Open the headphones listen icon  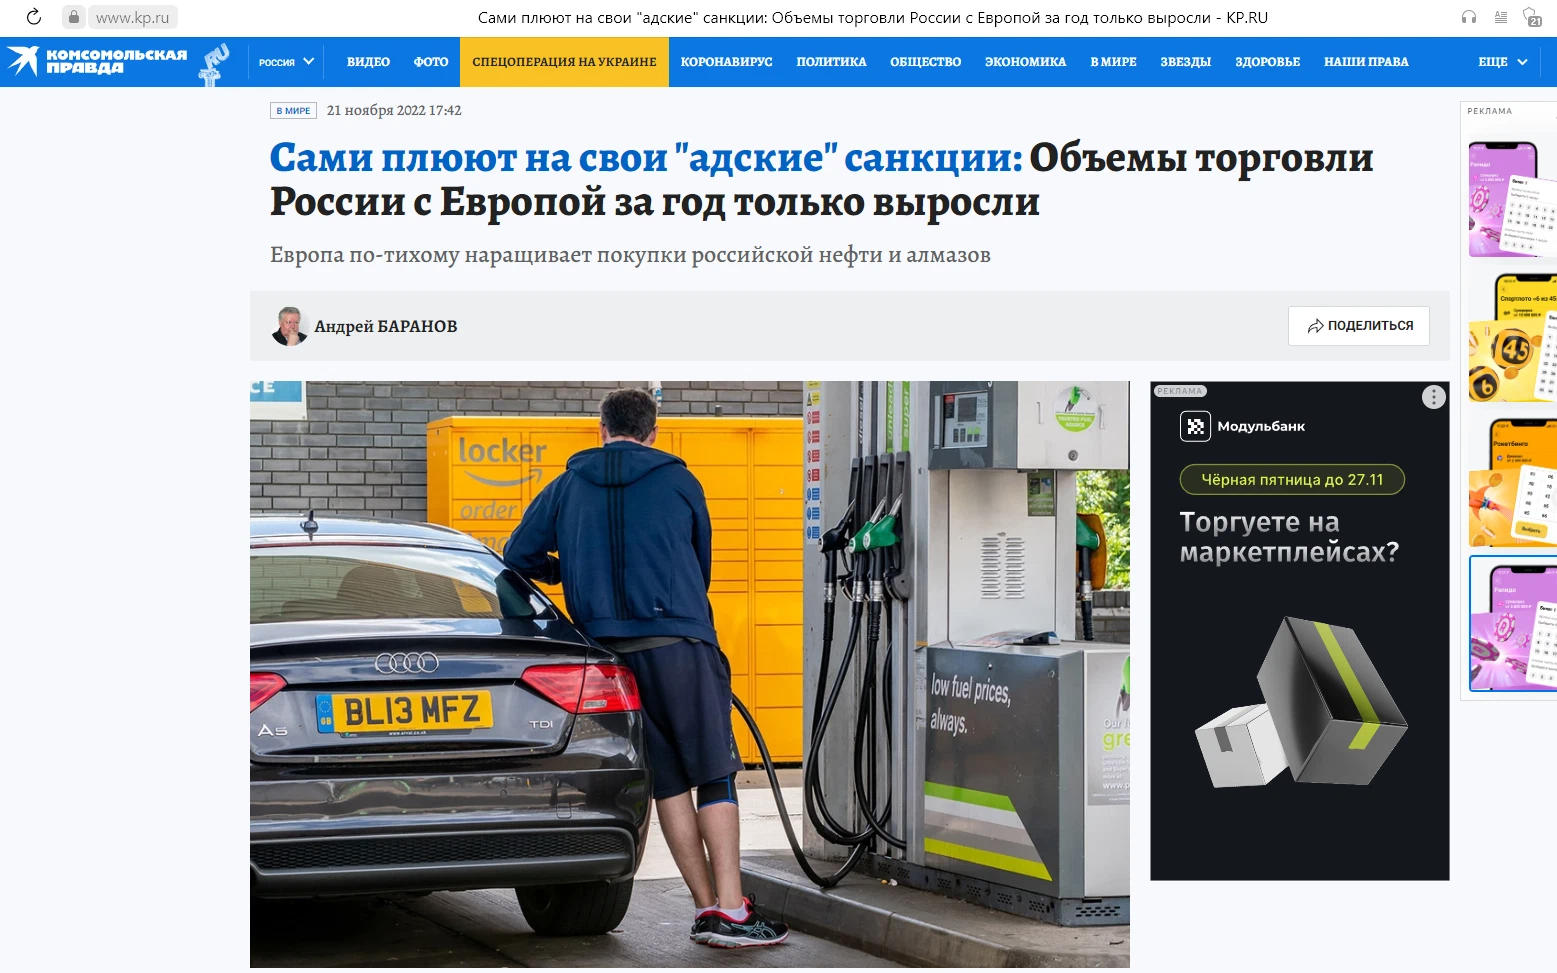(1468, 17)
